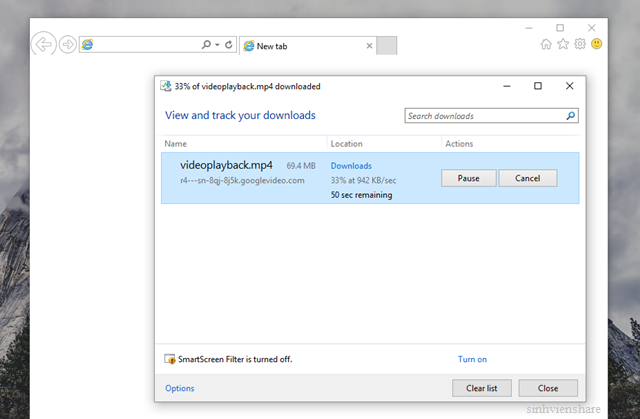
Task: Turn on SmartScreen Filter link
Action: 472,359
